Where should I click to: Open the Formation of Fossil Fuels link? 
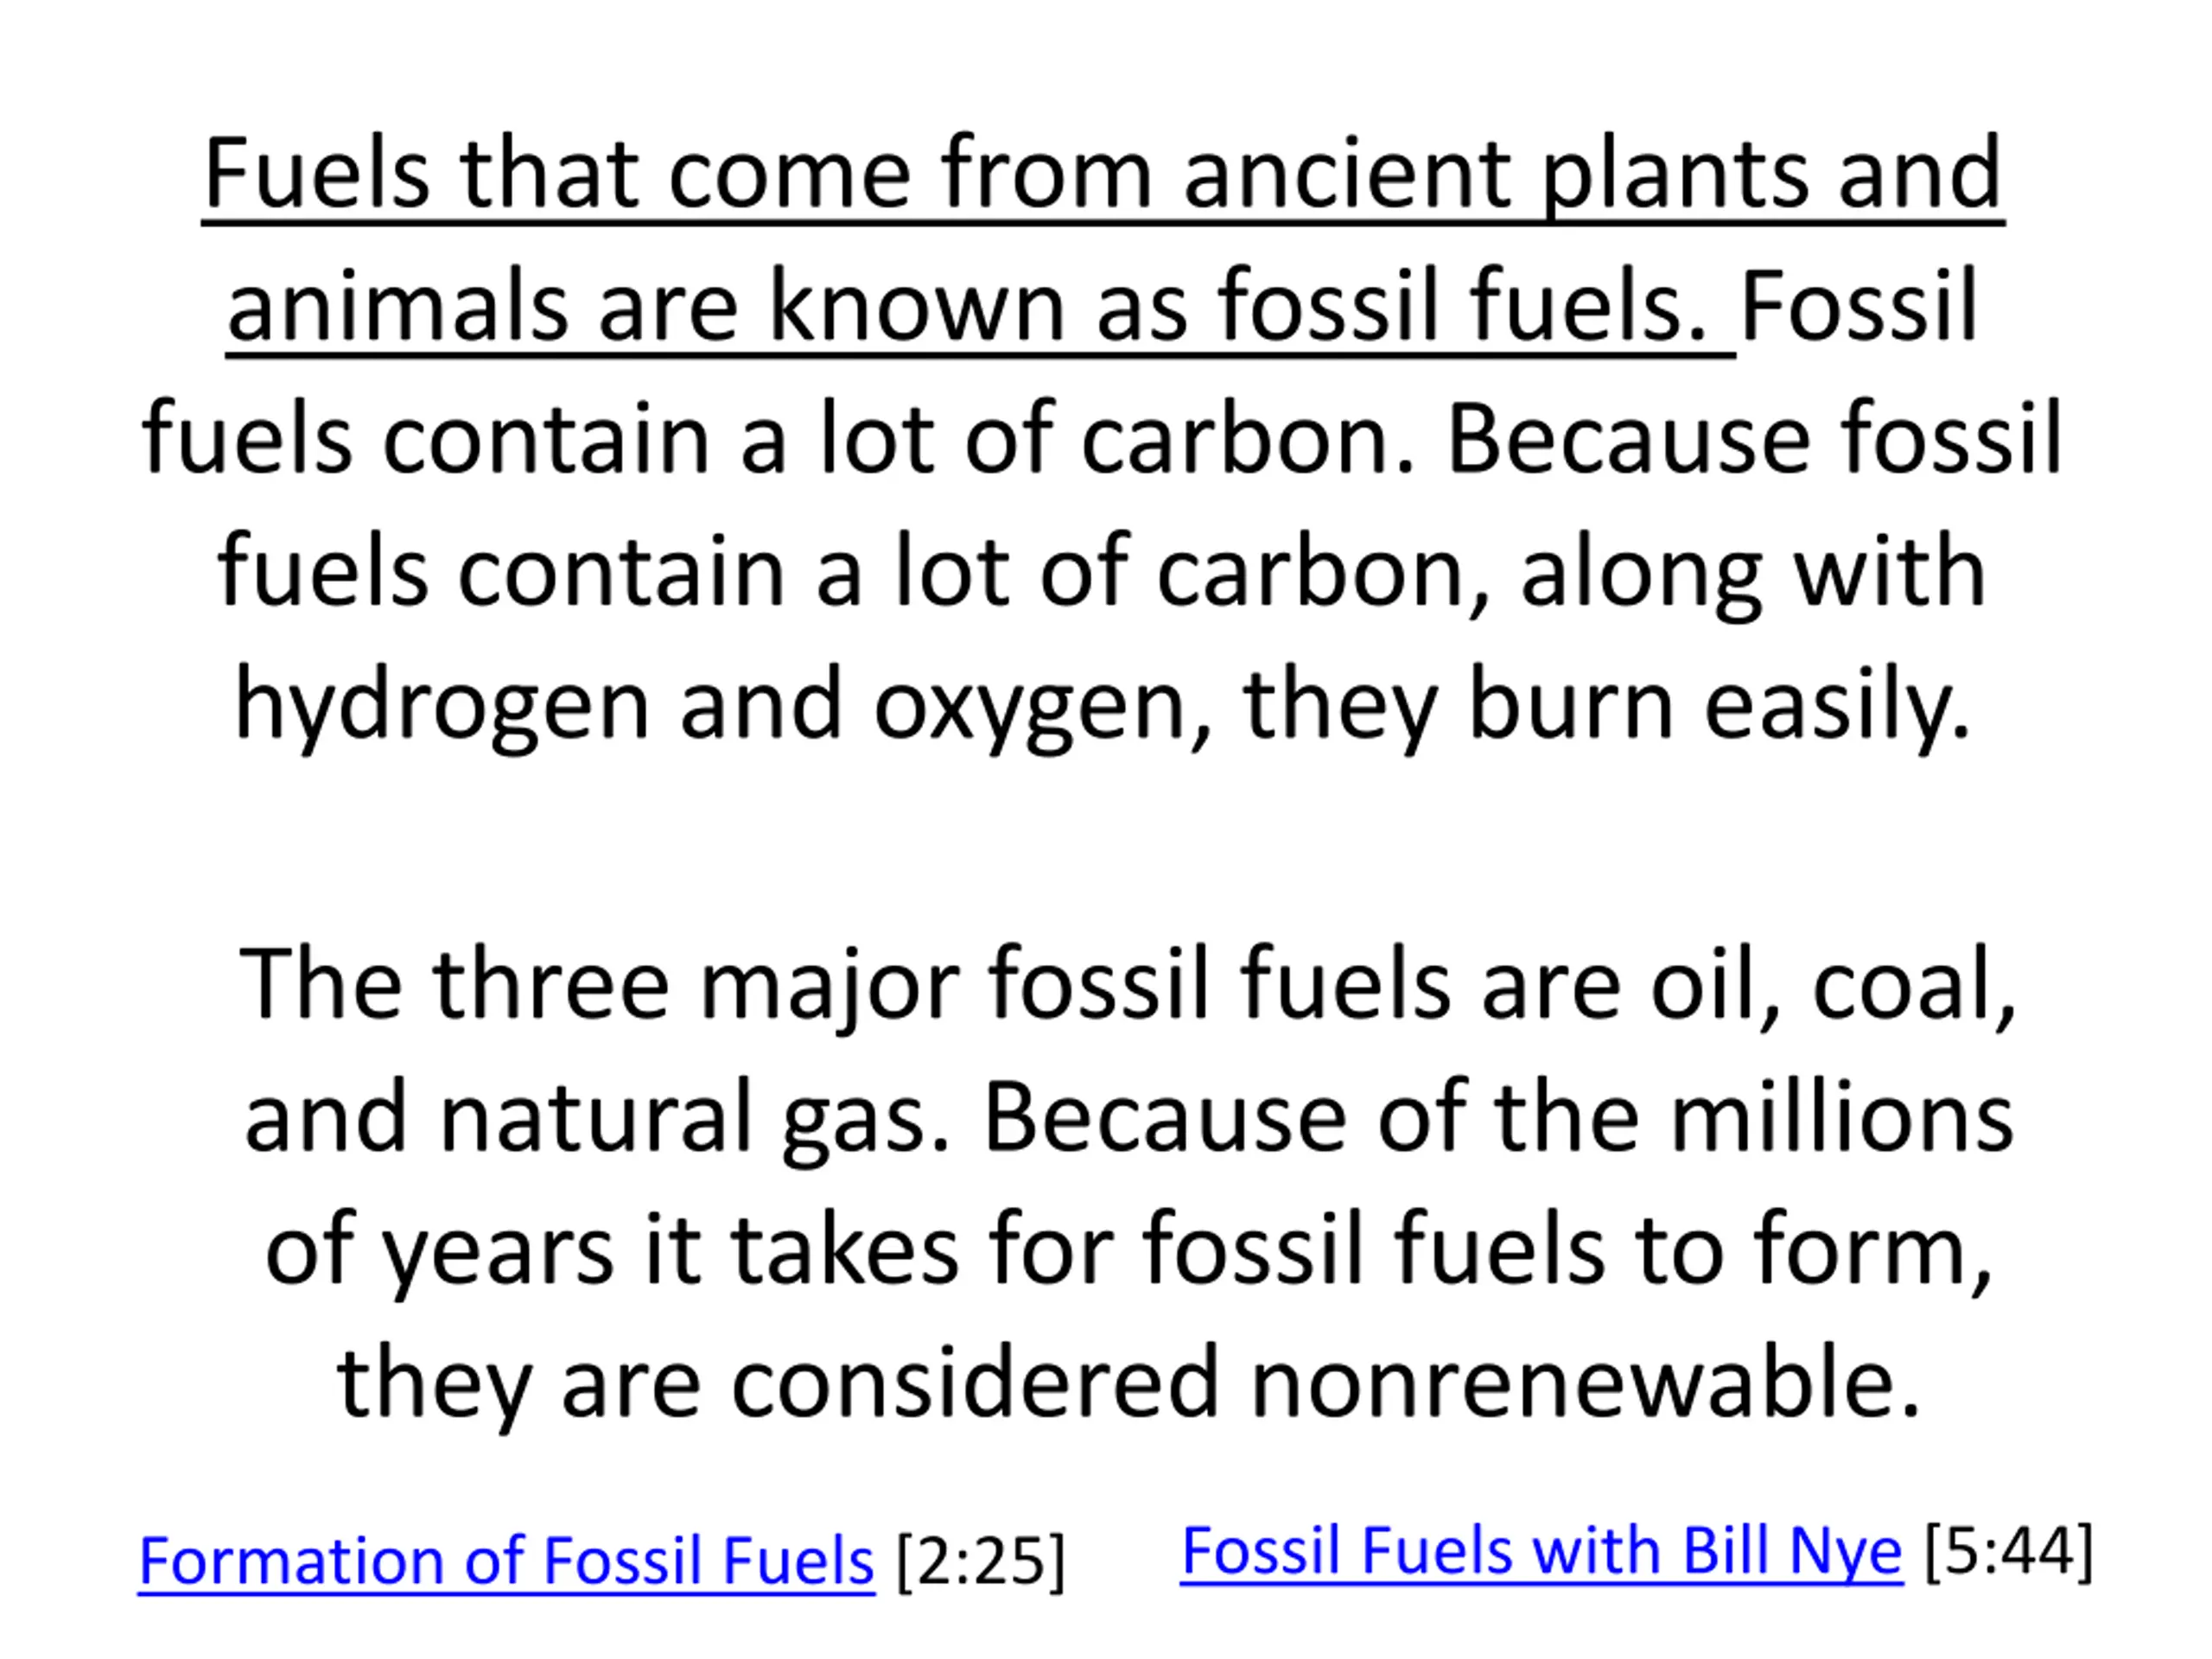[506, 1561]
